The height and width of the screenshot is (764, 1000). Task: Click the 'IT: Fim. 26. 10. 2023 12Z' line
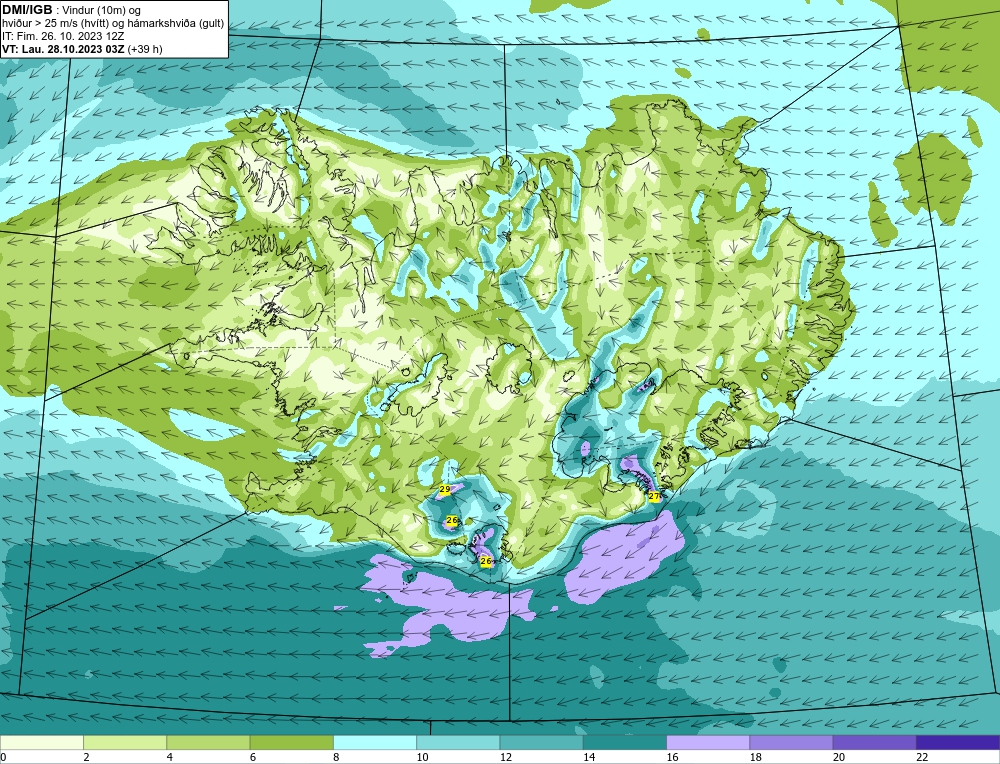pos(63,36)
